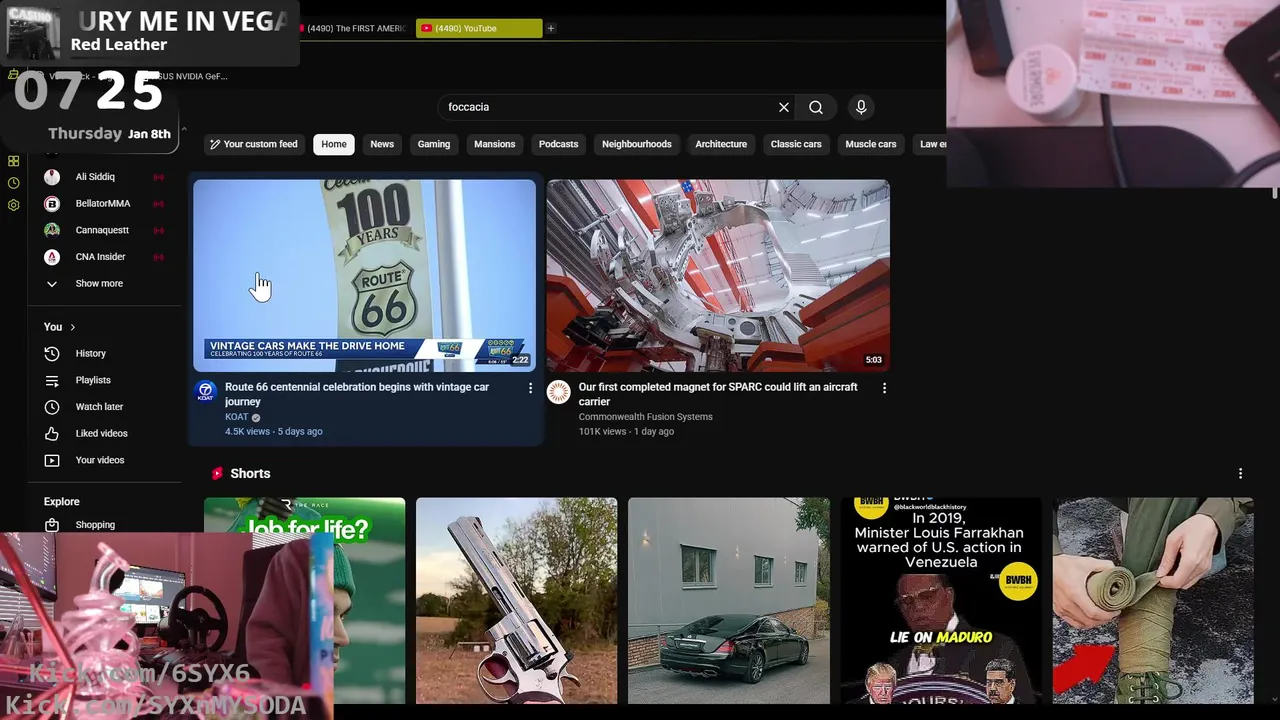Click the History clock icon in the sidebar

tap(52, 353)
